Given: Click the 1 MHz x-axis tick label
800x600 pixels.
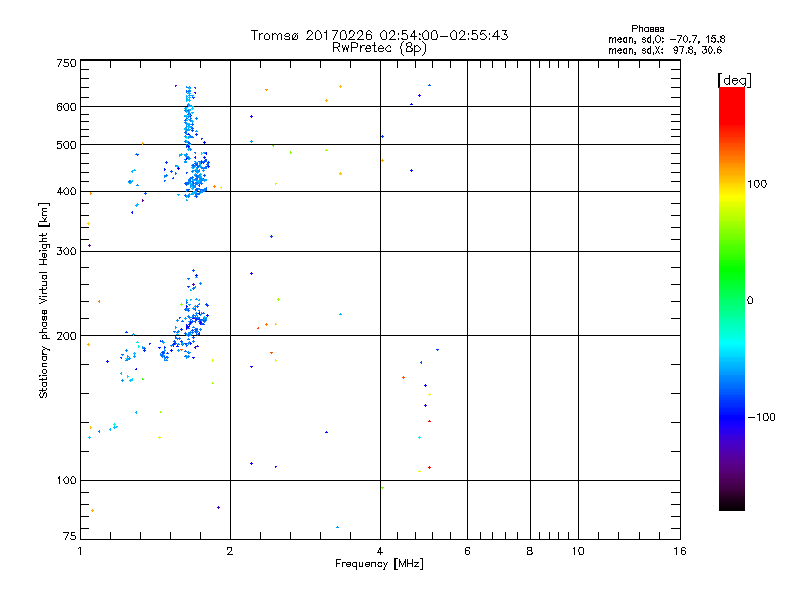Looking at the screenshot, I should point(80,551).
